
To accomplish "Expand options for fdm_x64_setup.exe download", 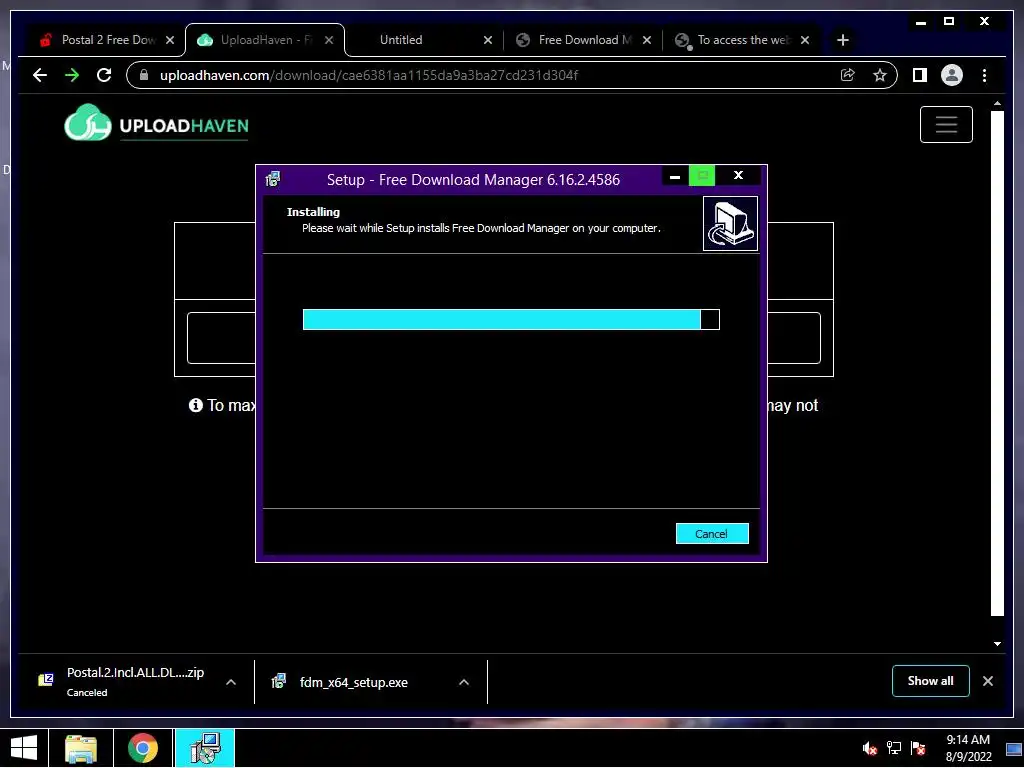I will point(464,682).
